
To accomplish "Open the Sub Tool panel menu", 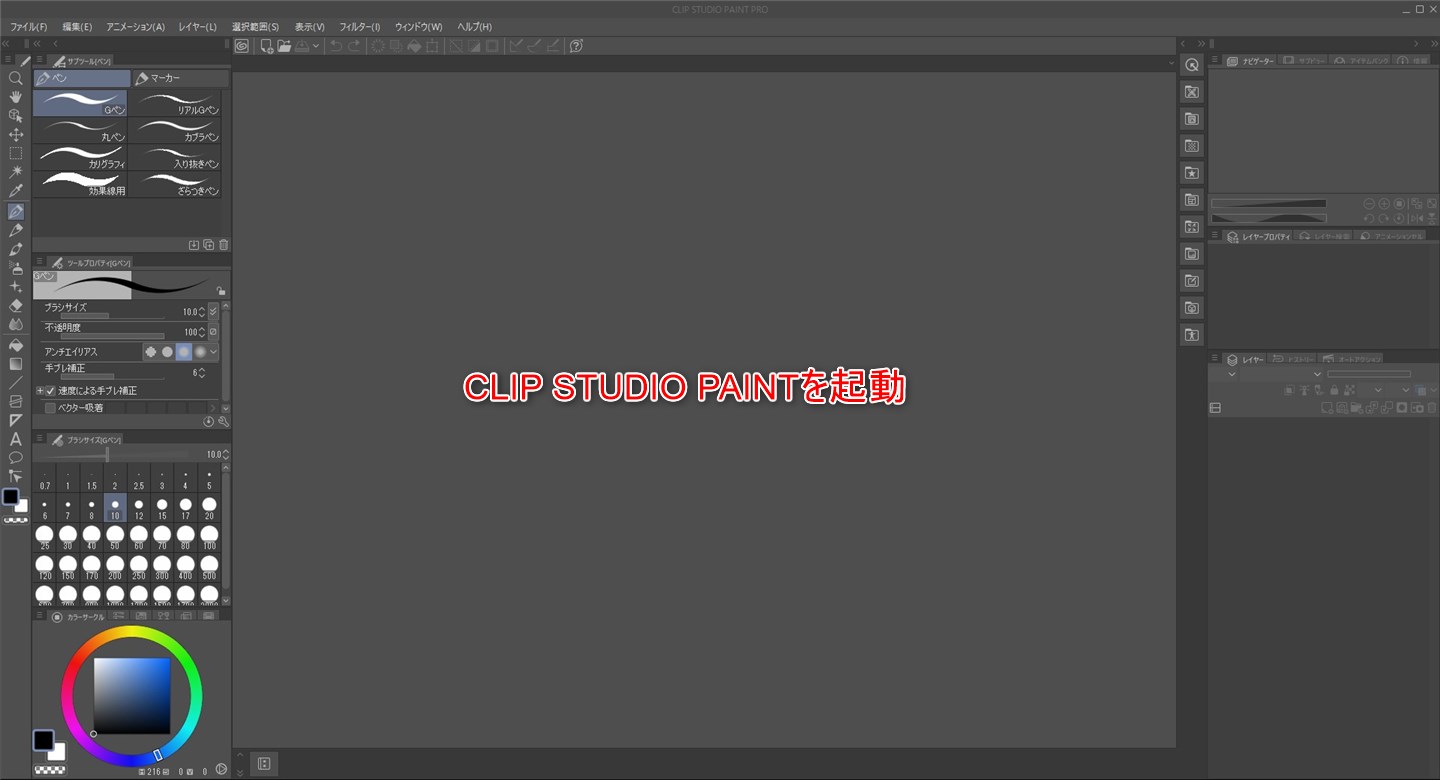I will tap(39, 61).
